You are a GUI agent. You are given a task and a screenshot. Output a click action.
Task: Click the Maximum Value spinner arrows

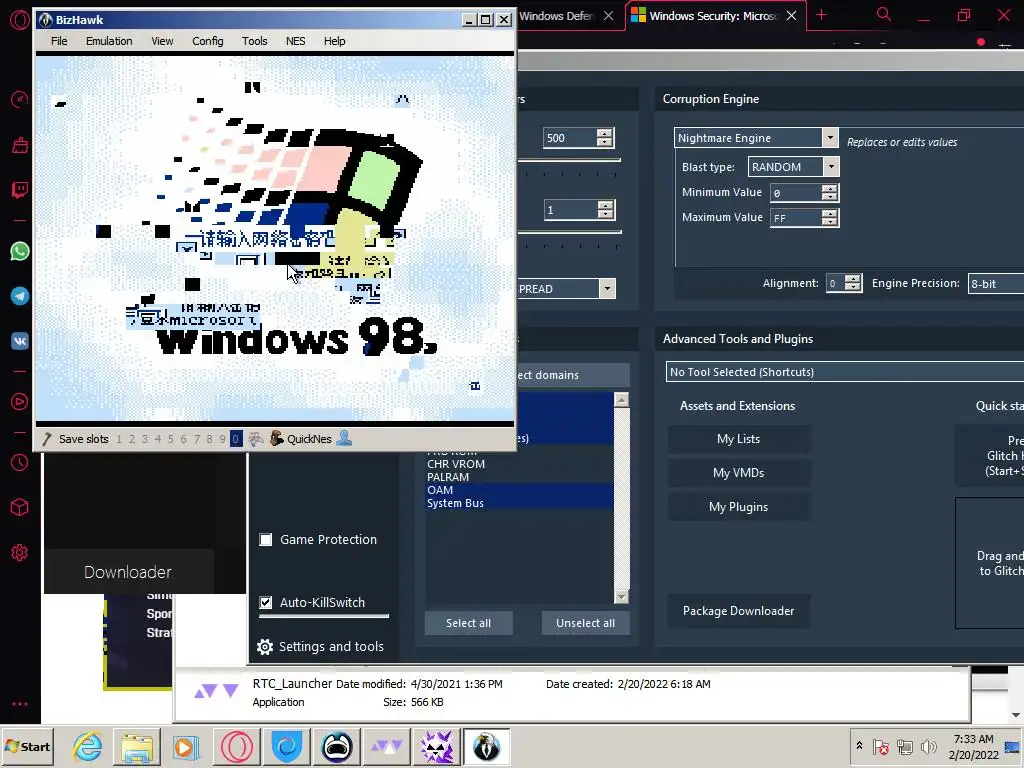(x=829, y=217)
